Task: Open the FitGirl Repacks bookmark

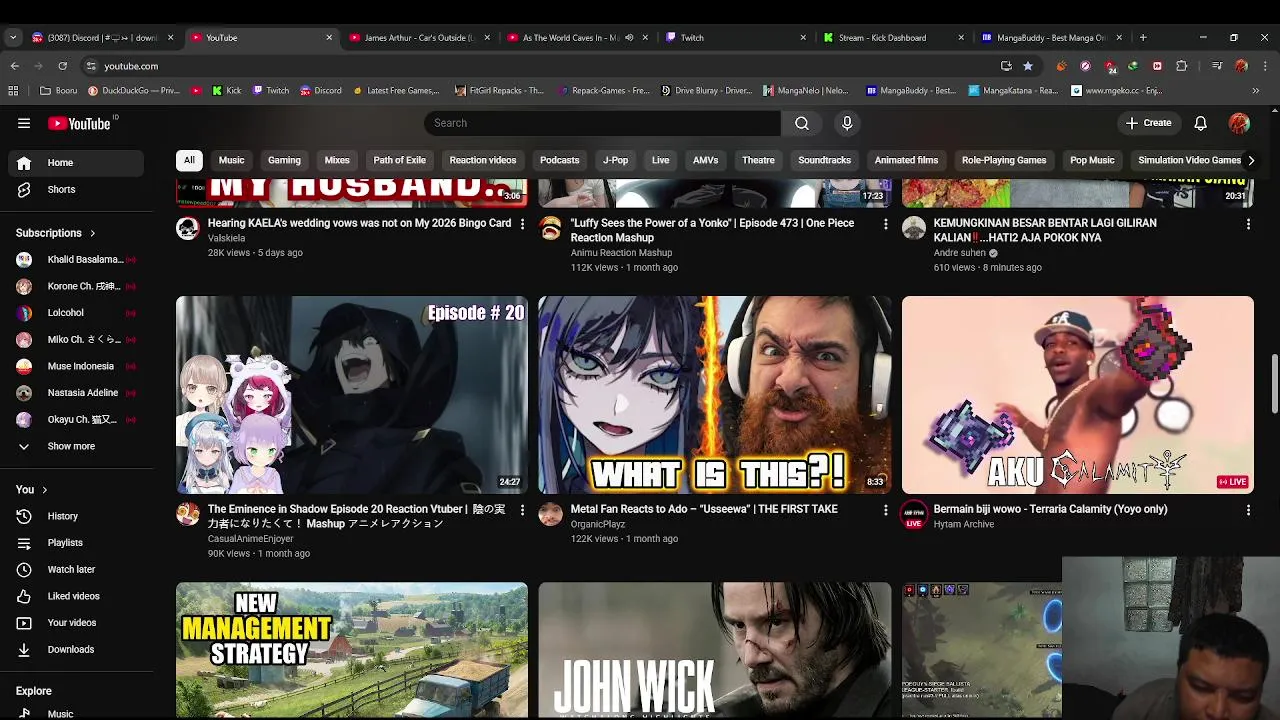Action: pos(500,90)
